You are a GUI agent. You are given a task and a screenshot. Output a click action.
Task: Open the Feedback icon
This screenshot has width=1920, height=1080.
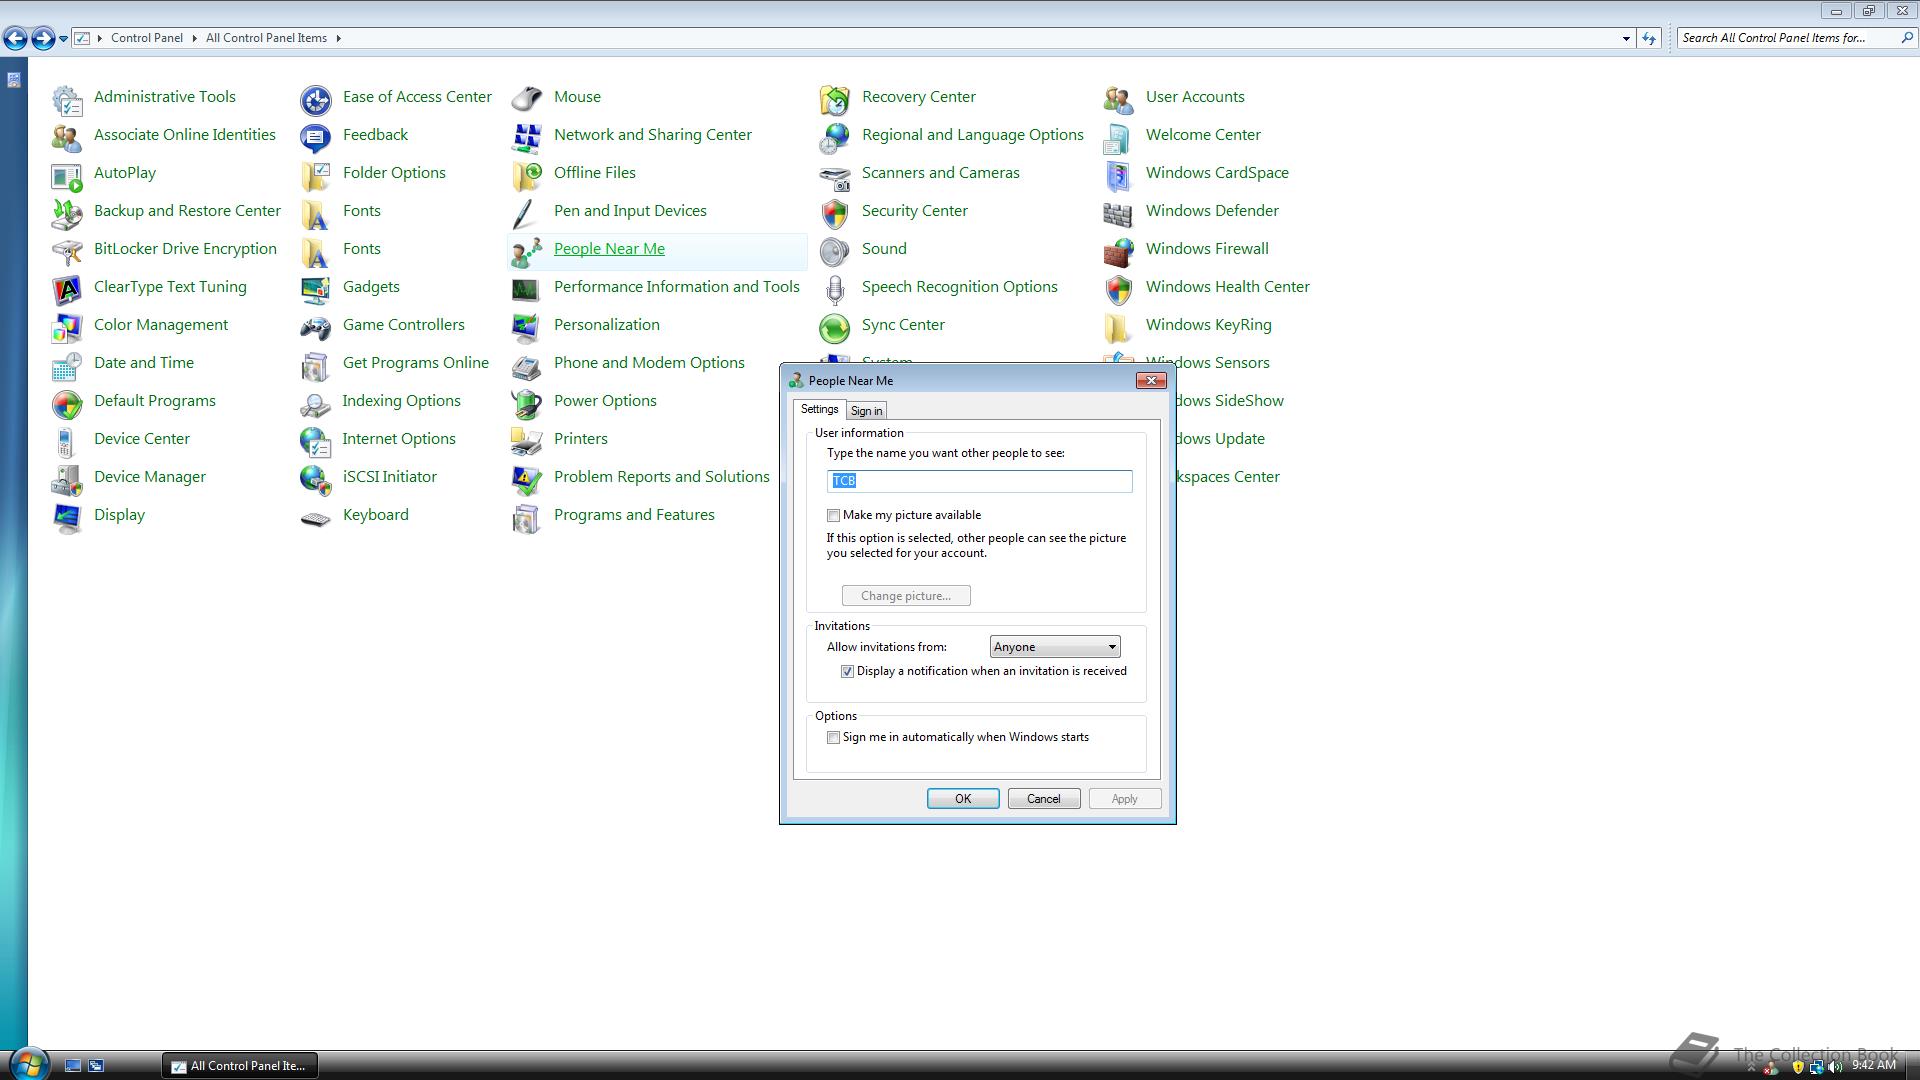click(x=316, y=137)
